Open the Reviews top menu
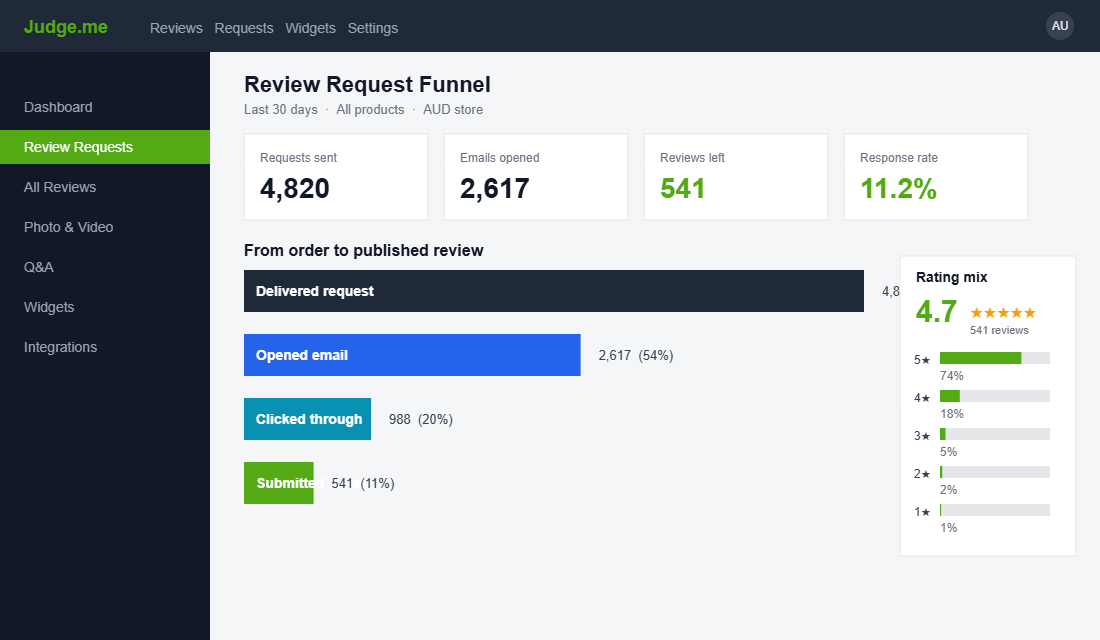This screenshot has height=640, width=1100. pyautogui.click(x=176, y=28)
